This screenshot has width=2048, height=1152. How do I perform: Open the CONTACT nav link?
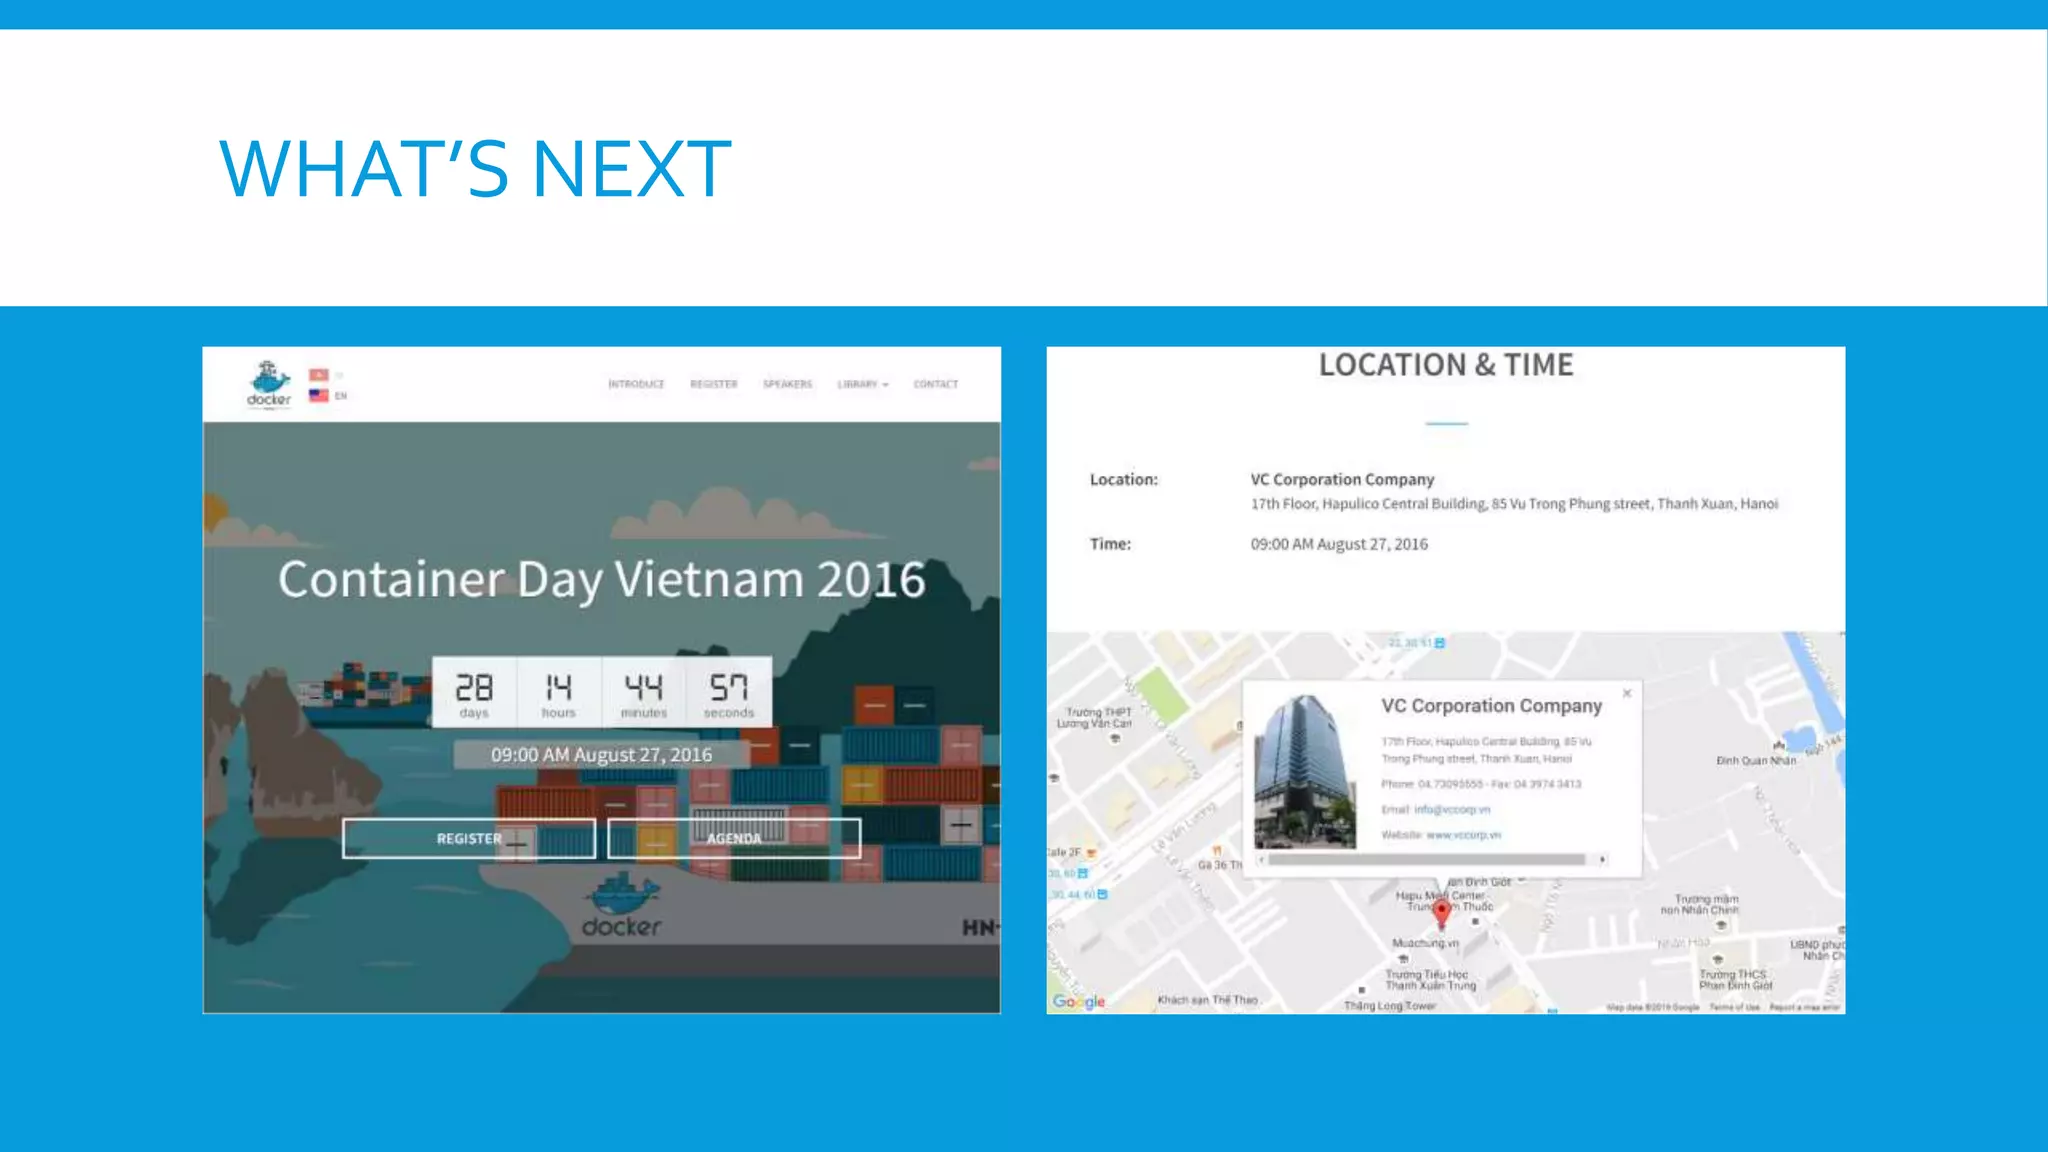point(935,384)
